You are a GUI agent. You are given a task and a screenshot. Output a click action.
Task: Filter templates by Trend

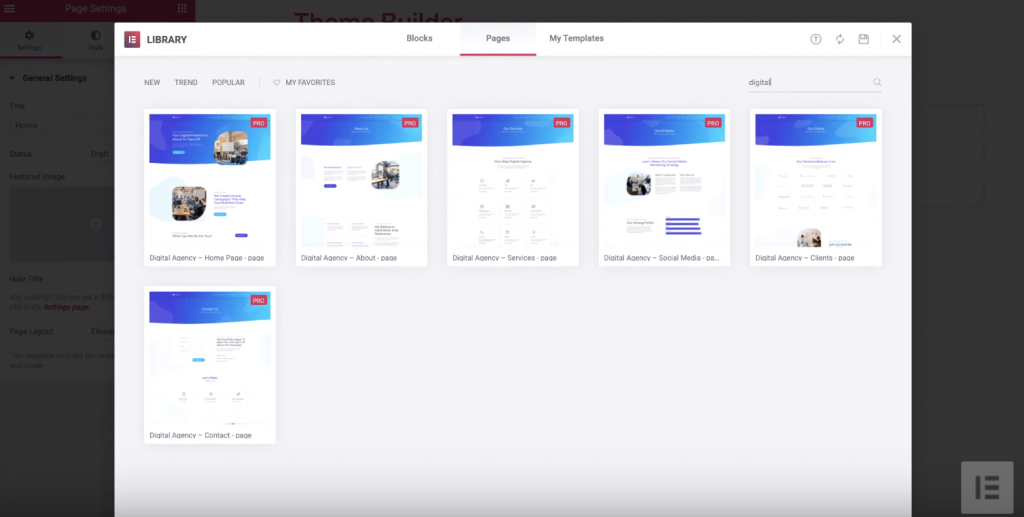[186, 83]
